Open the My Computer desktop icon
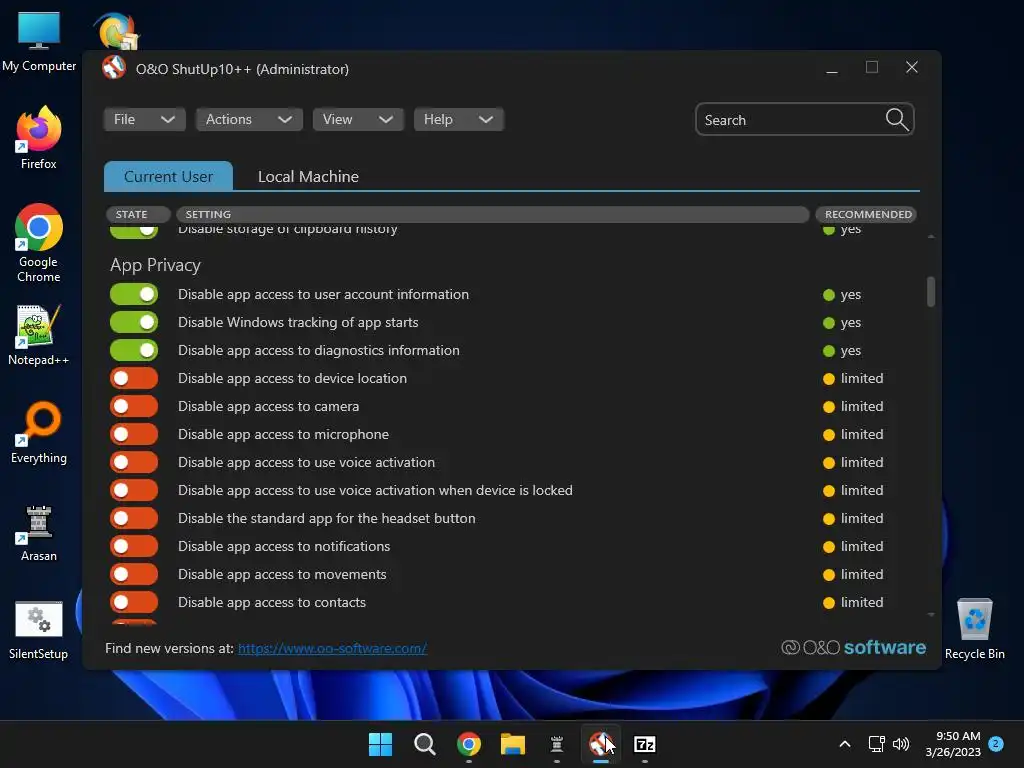1024x768 pixels. coord(39,42)
